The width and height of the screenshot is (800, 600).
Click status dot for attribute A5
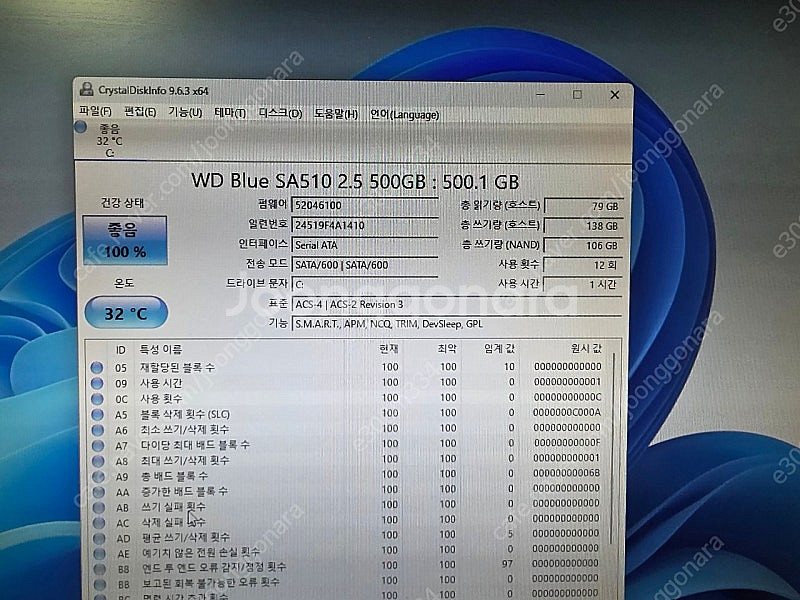(x=97, y=414)
